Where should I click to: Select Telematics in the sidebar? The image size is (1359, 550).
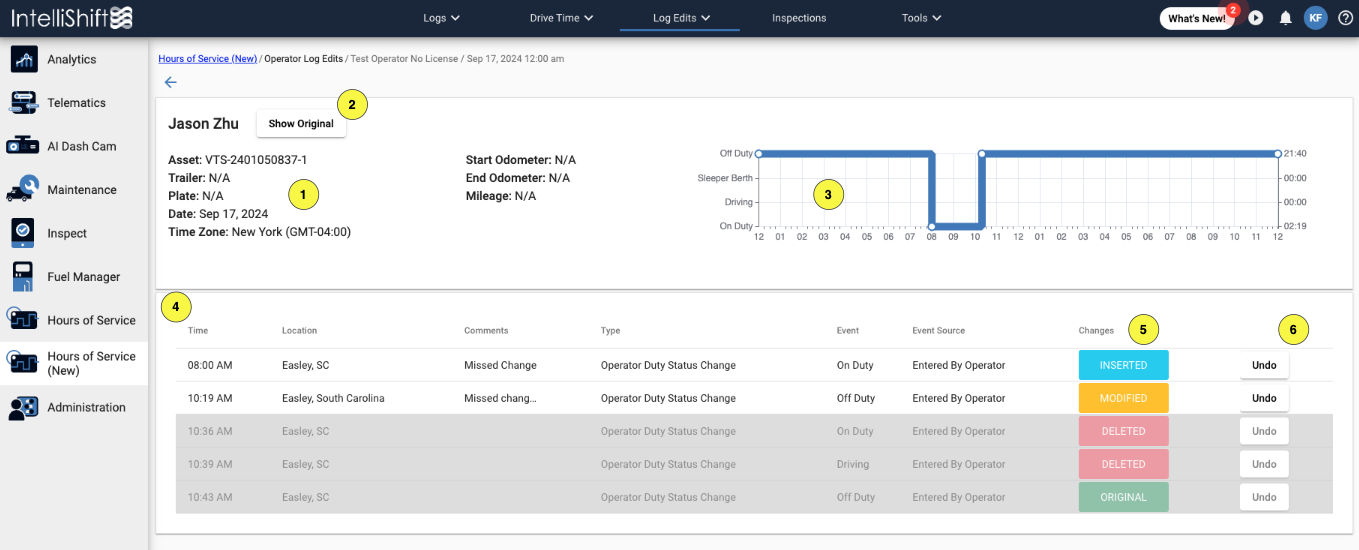click(76, 103)
